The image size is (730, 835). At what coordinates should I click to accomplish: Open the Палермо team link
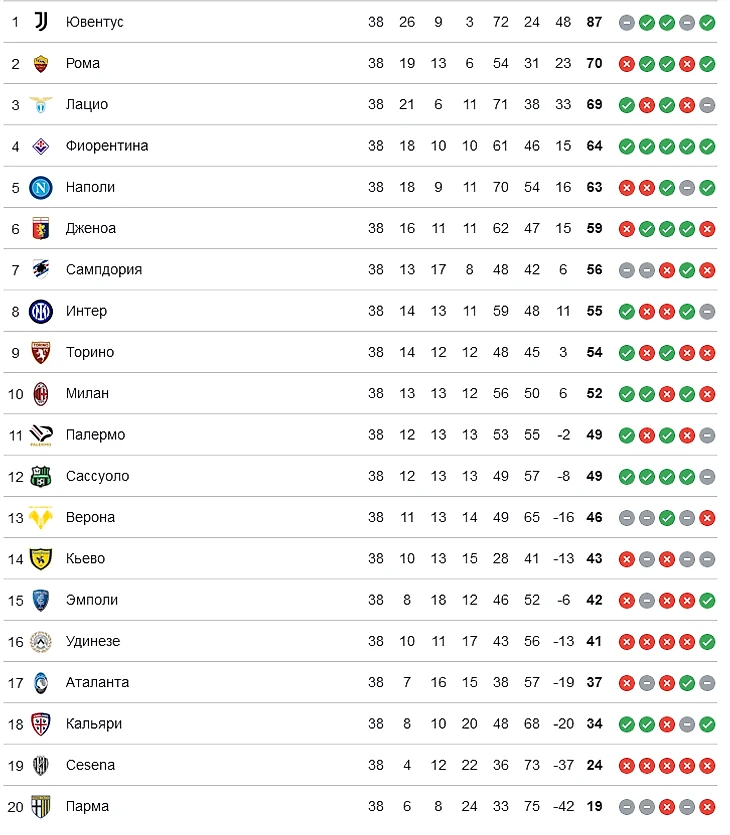[x=95, y=435]
